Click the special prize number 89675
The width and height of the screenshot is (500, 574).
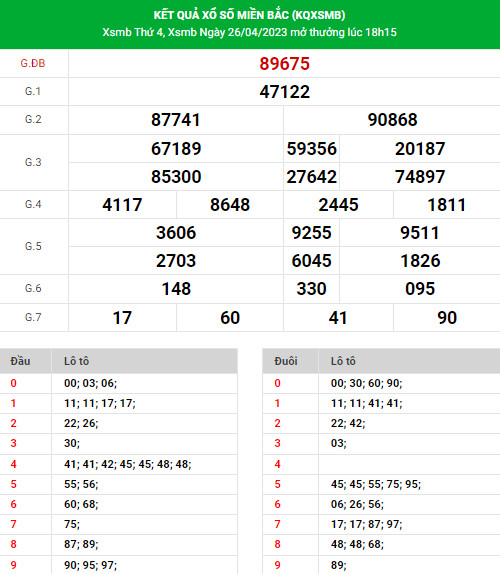click(284, 64)
